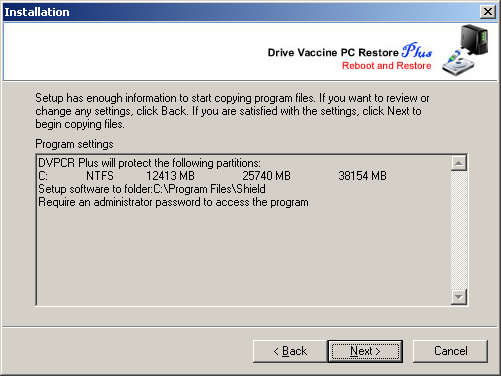This screenshot has height=376, width=501.
Task: Click the Drive Vaccine hard drive logo icon
Action: pos(466,50)
